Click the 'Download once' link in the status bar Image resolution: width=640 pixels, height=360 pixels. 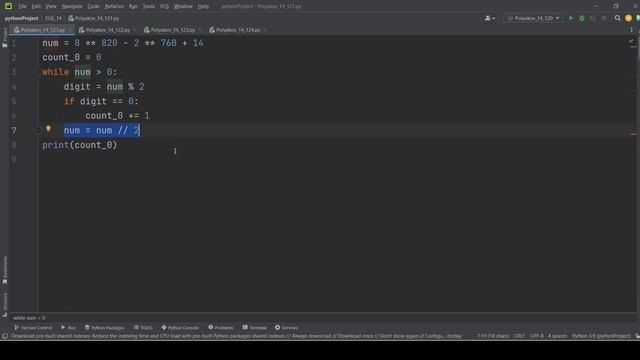coord(355,336)
